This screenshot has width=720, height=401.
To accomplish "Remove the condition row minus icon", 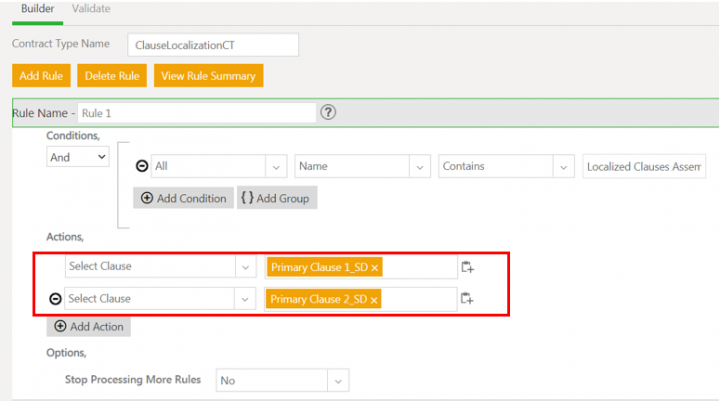I will click(142, 167).
